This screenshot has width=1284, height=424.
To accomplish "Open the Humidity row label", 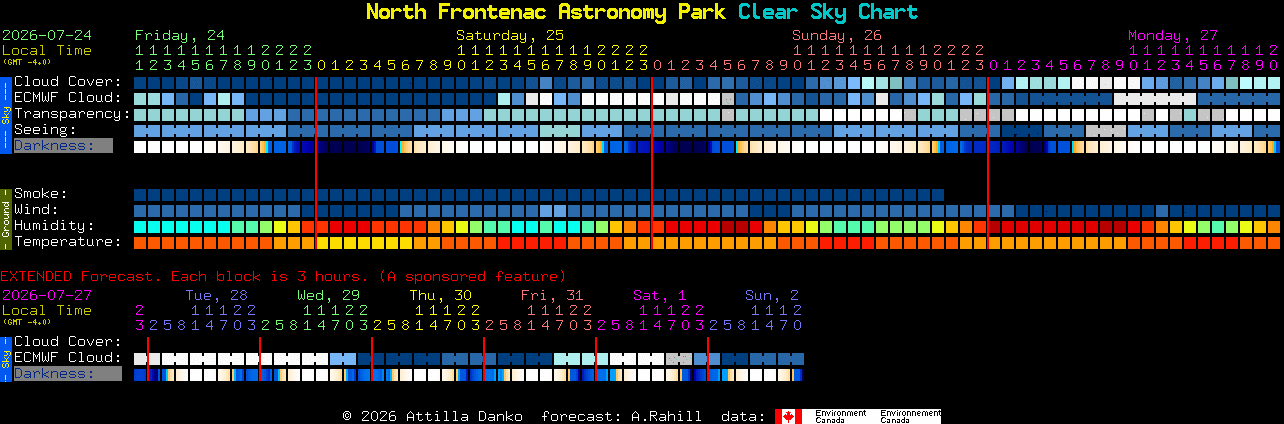I will click(54, 226).
